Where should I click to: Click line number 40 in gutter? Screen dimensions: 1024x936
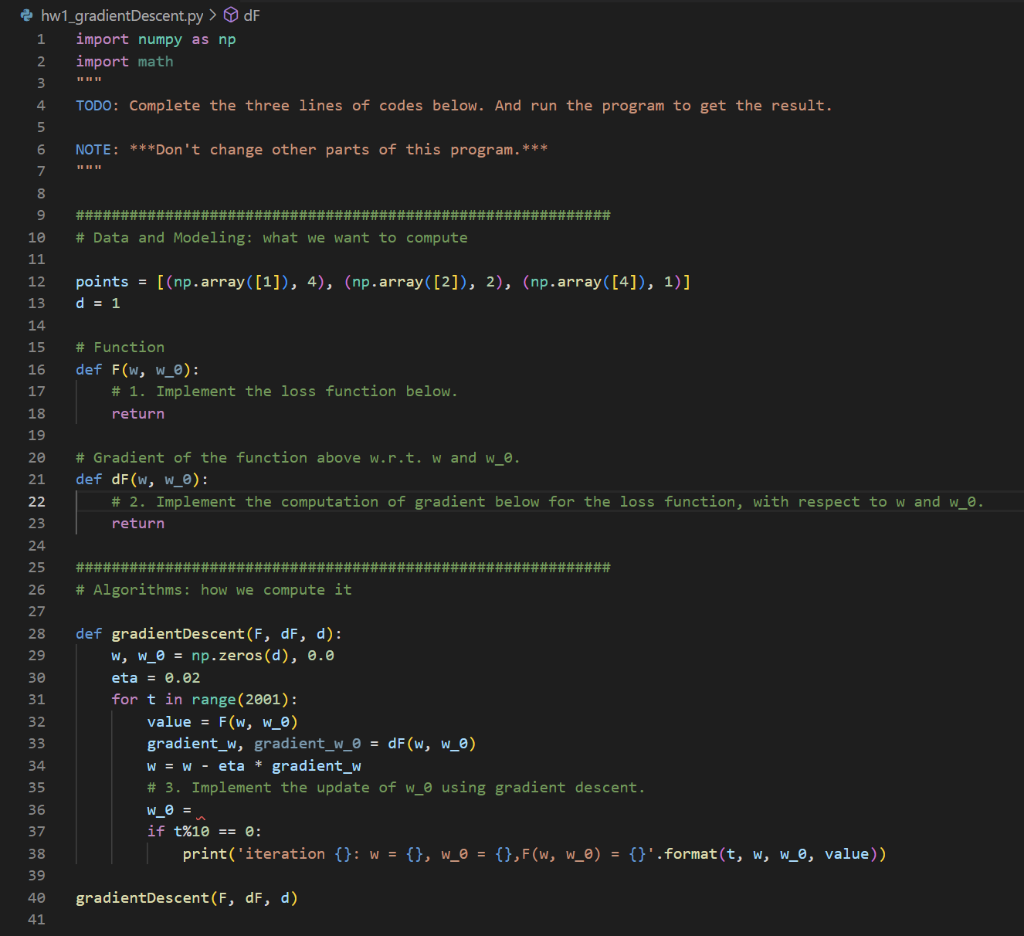click(37, 898)
